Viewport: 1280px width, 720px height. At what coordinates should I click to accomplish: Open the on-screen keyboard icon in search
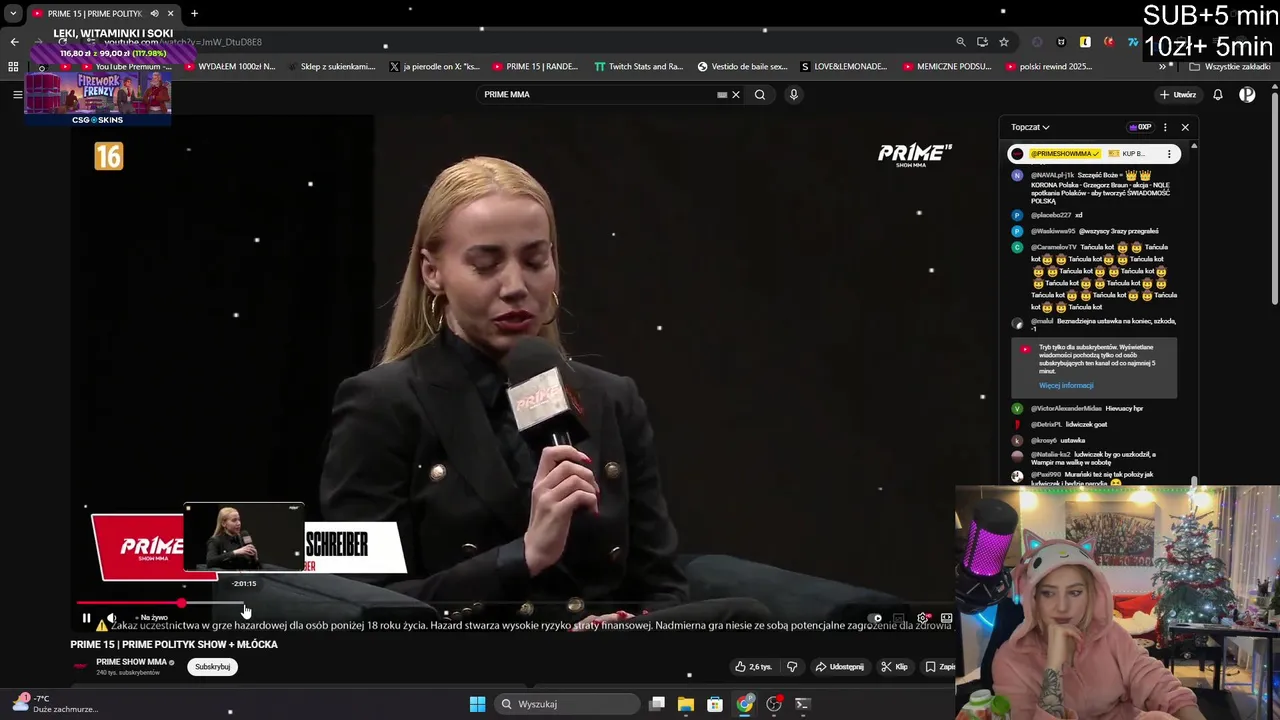click(x=722, y=95)
